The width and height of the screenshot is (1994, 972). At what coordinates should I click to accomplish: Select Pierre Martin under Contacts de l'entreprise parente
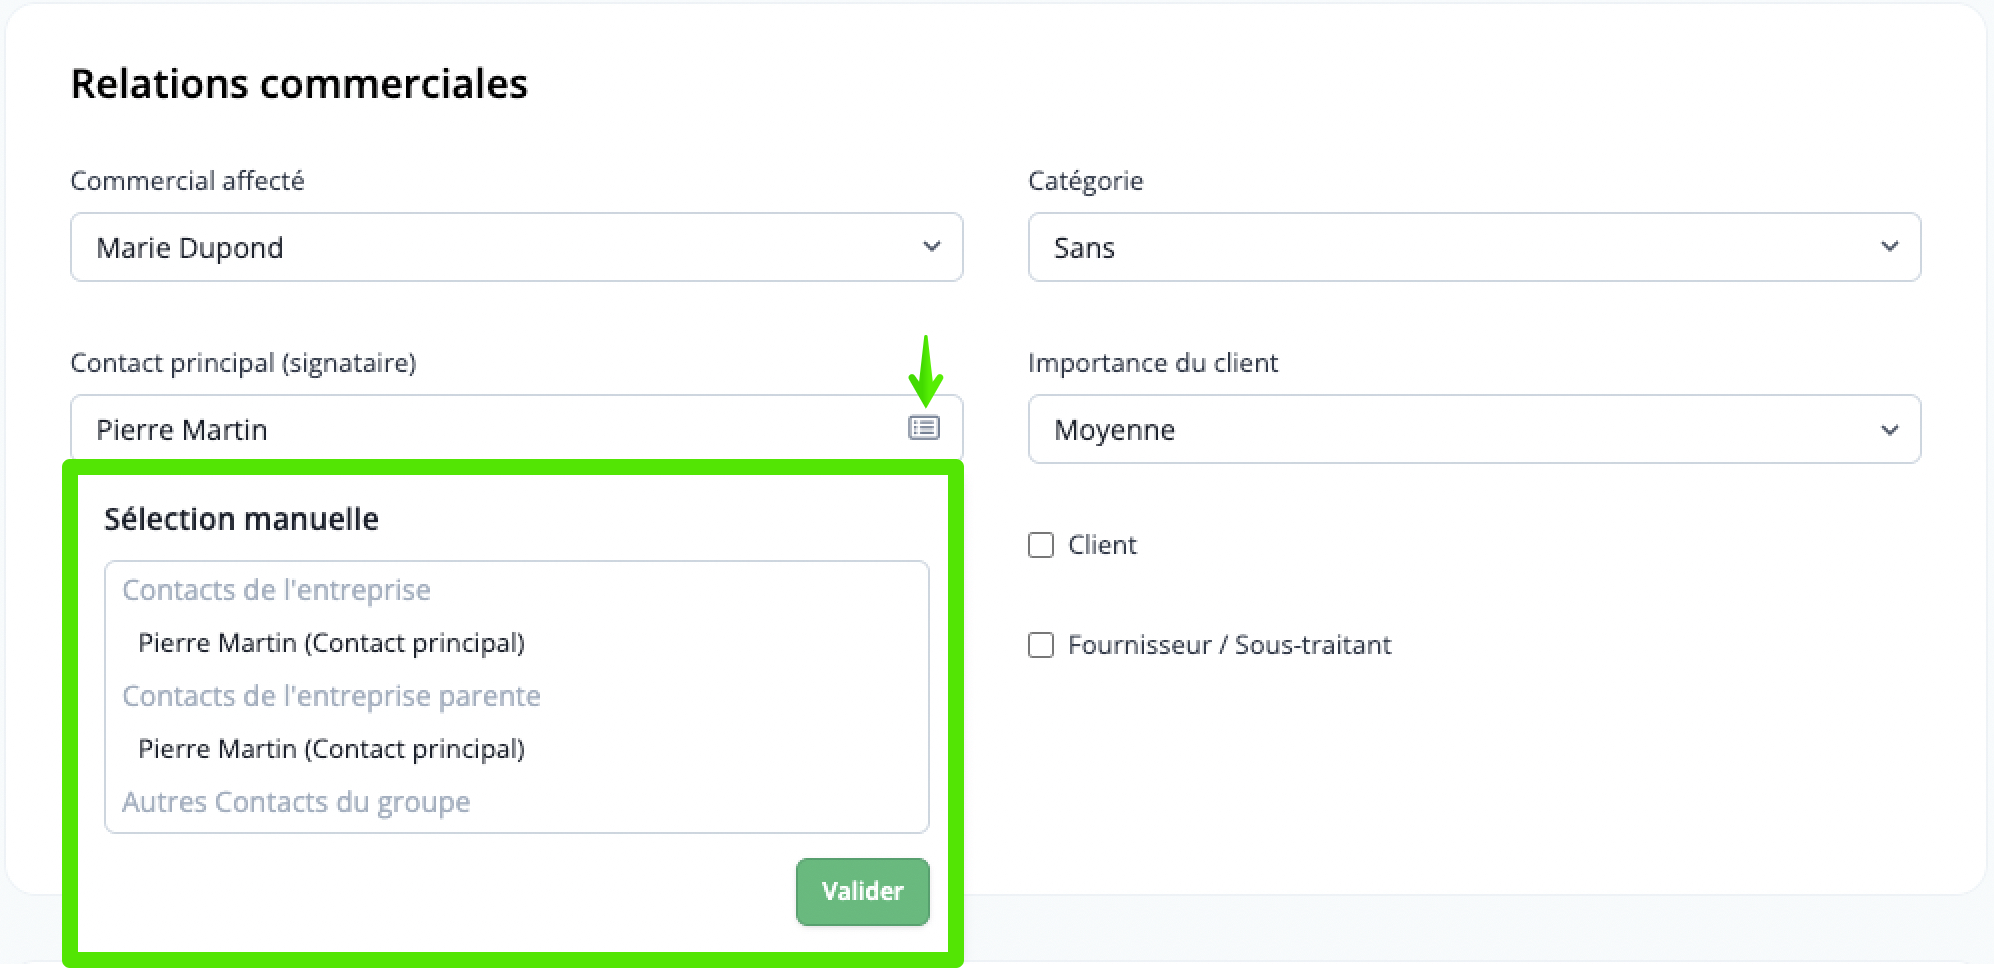coord(331,749)
